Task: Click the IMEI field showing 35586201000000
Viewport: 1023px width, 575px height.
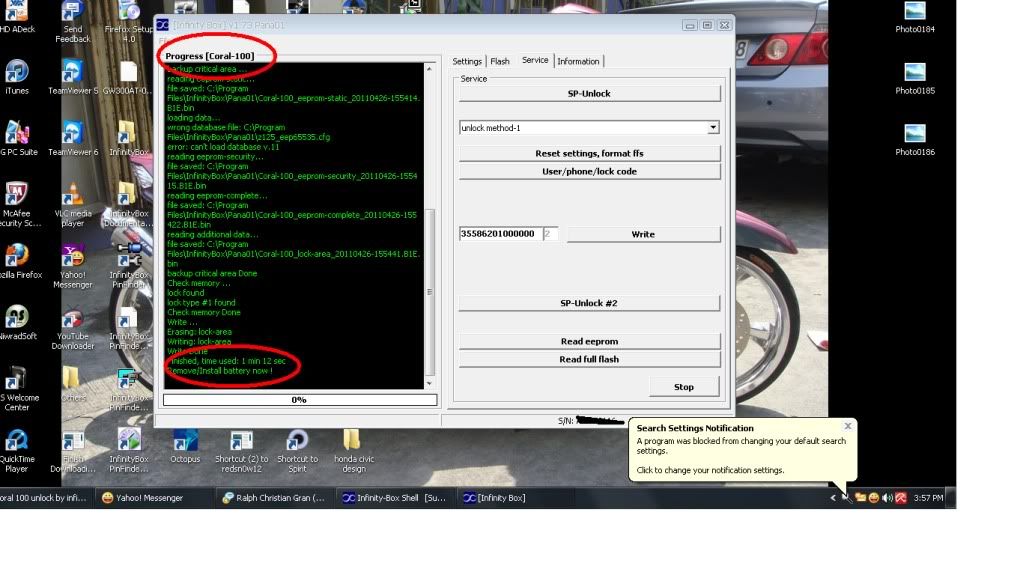Action: (x=500, y=234)
